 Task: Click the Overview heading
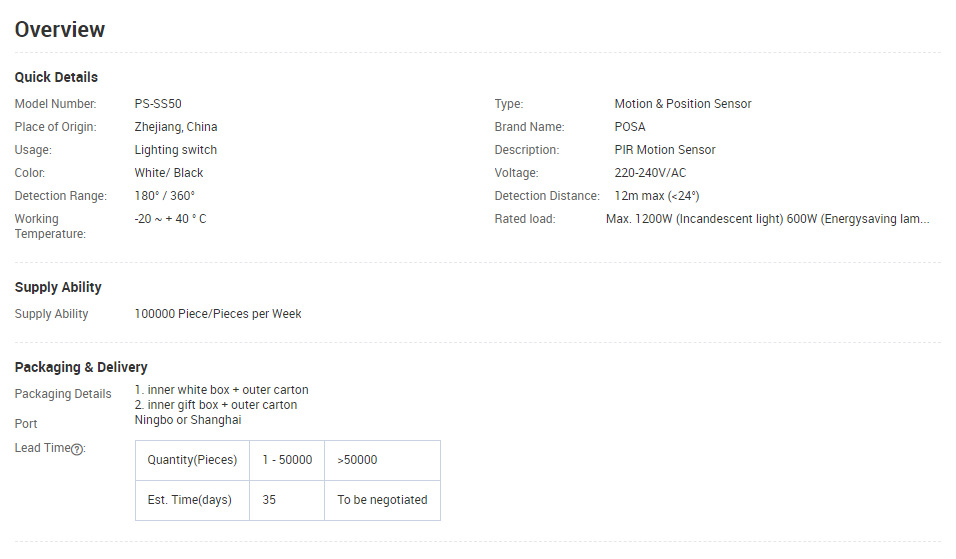click(60, 30)
